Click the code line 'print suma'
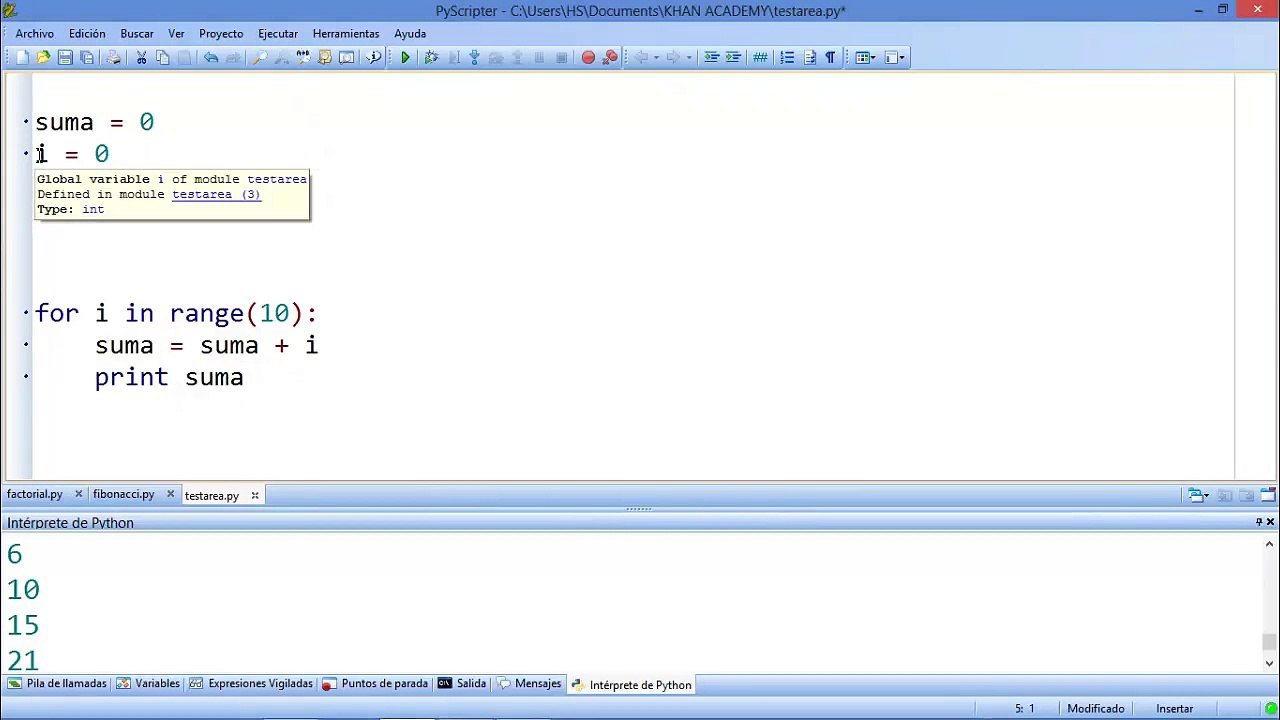This screenshot has width=1280, height=720. (169, 377)
